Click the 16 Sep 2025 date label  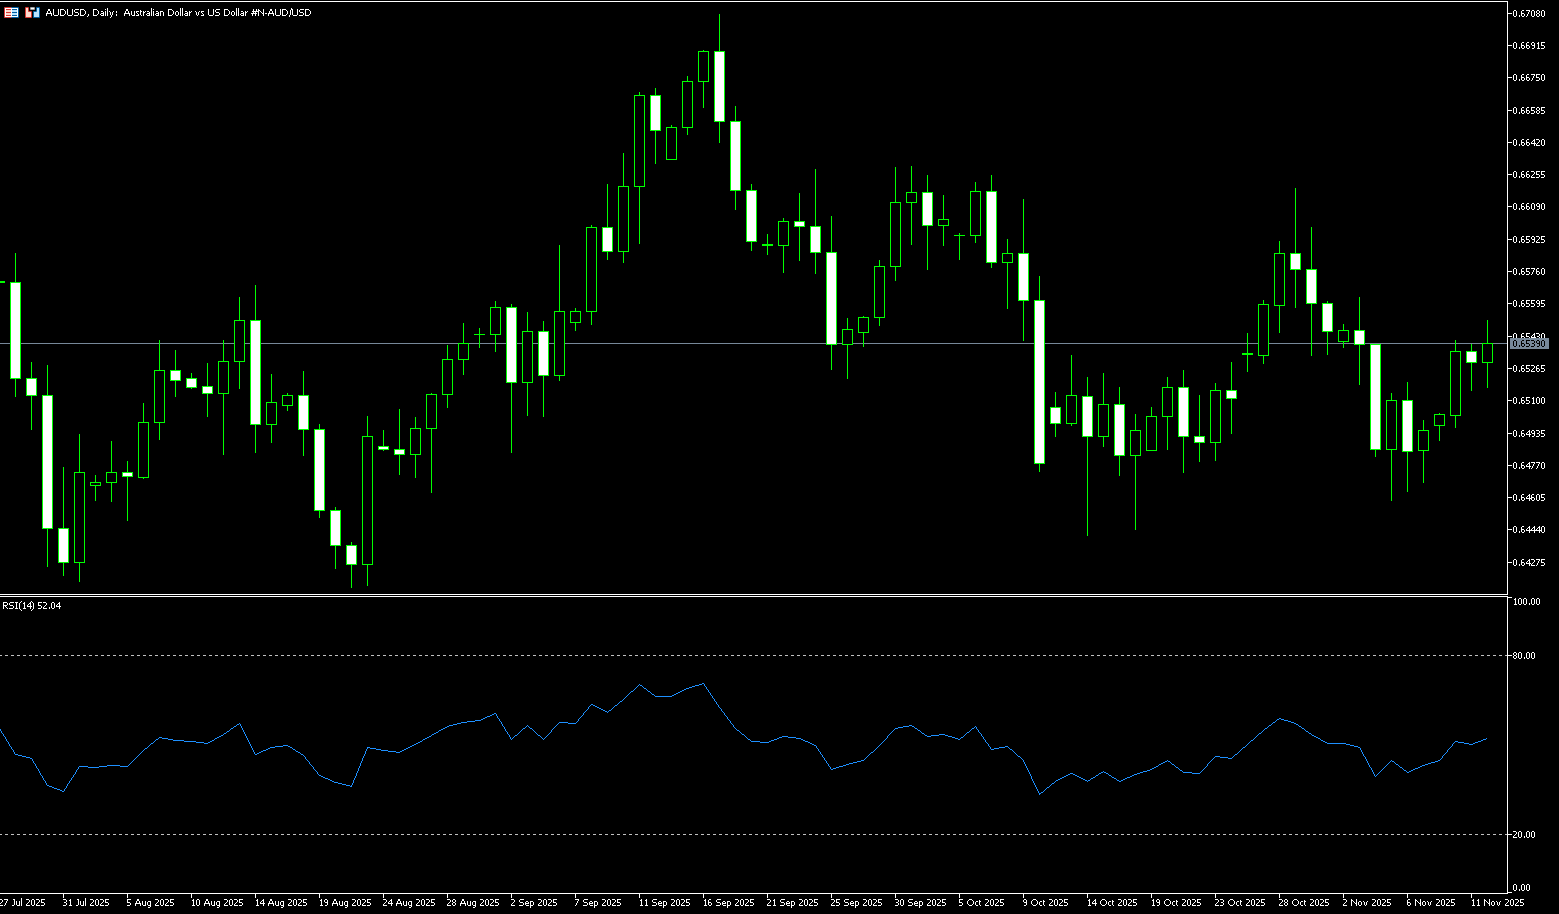point(728,902)
